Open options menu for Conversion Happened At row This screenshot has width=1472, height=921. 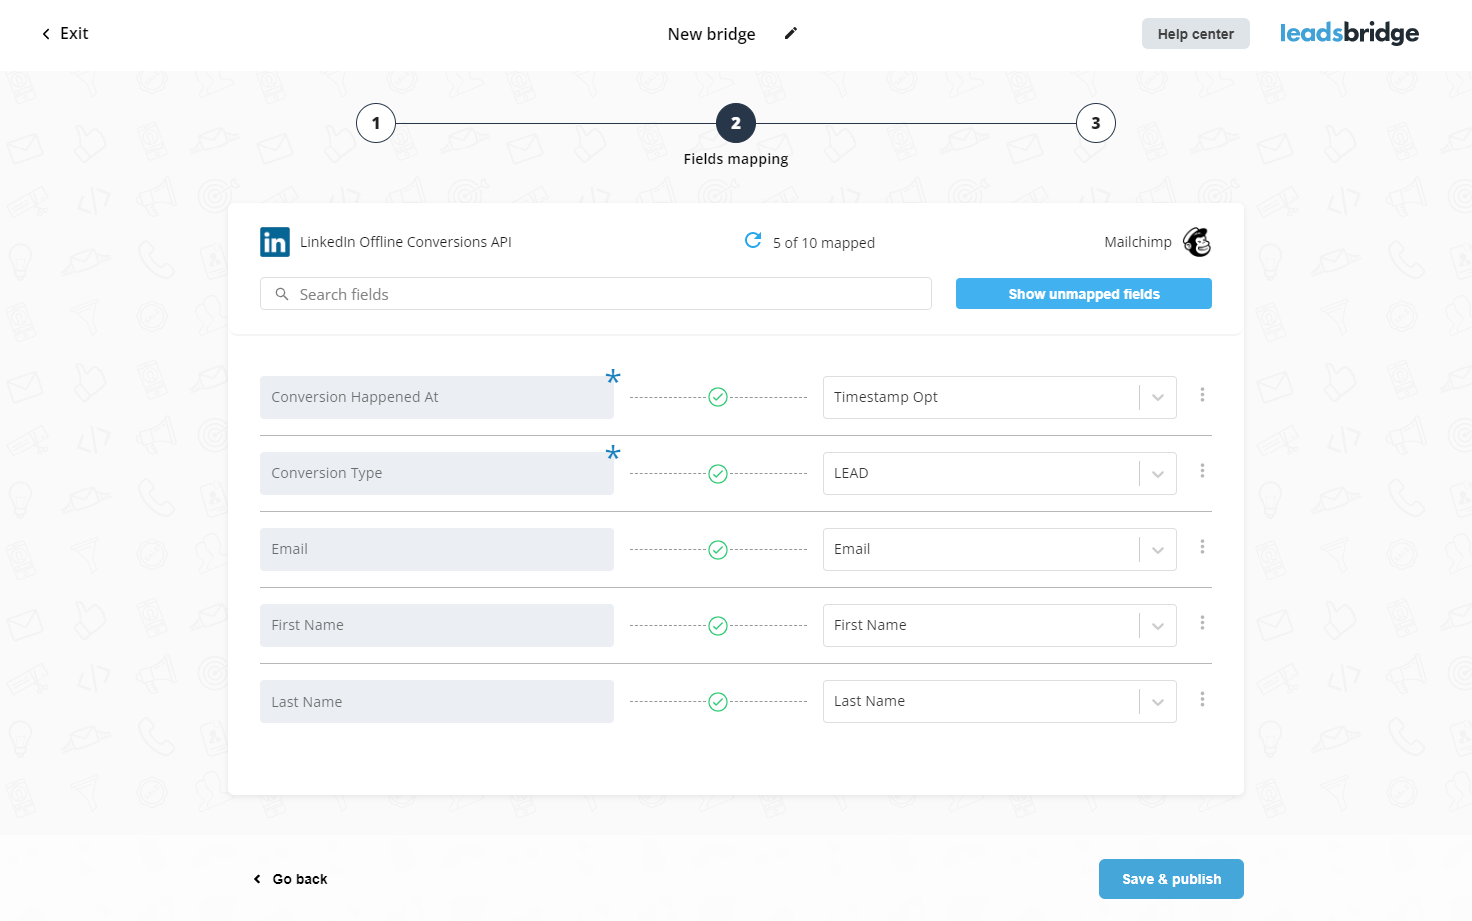1202,395
